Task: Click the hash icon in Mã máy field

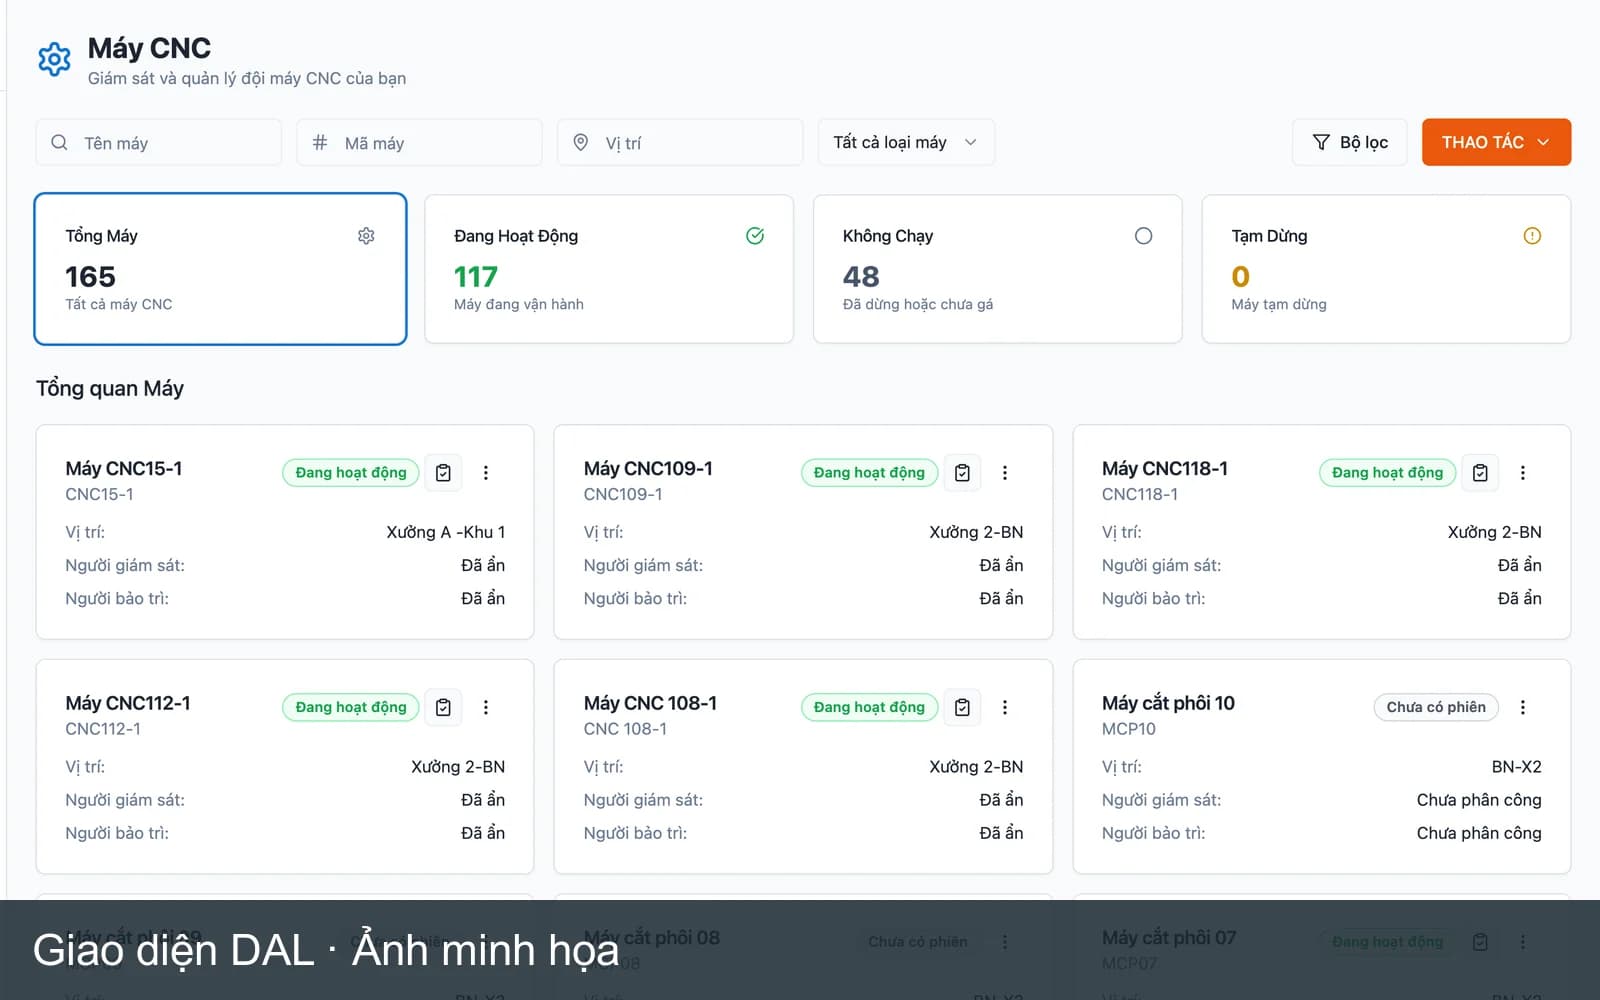Action: point(320,143)
